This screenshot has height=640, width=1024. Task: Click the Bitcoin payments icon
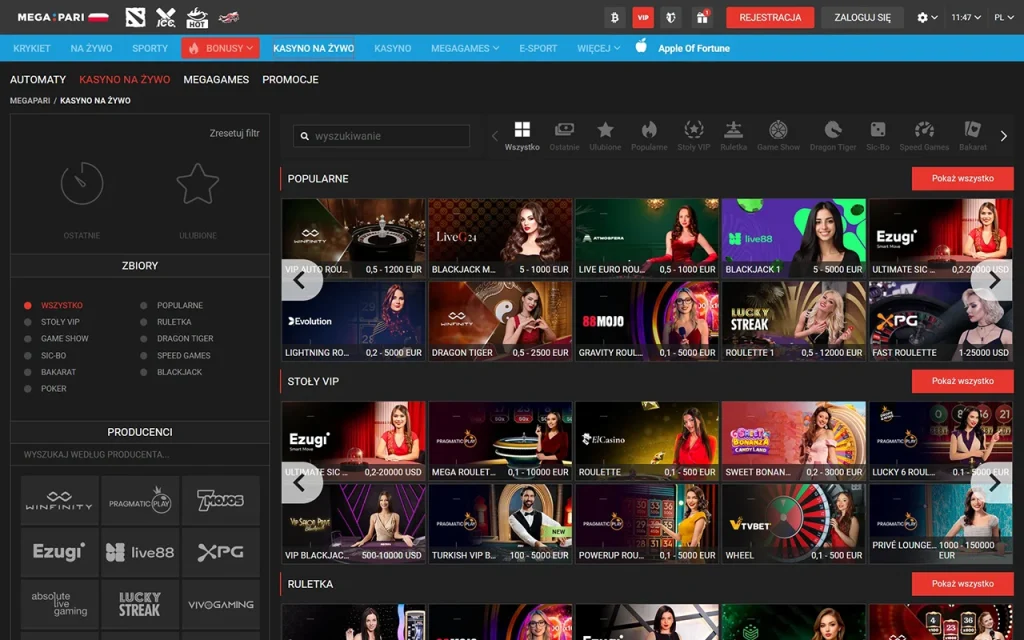coord(615,18)
